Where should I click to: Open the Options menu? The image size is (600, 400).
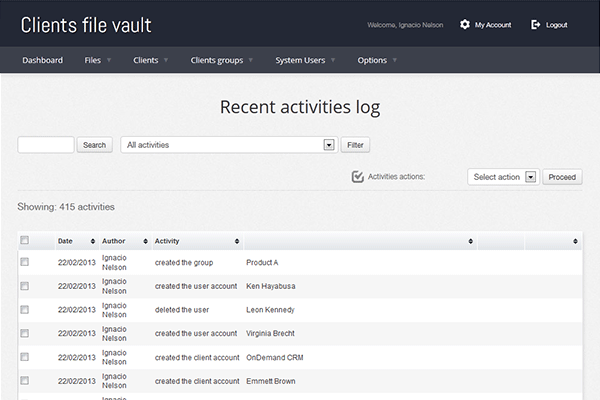pos(372,60)
